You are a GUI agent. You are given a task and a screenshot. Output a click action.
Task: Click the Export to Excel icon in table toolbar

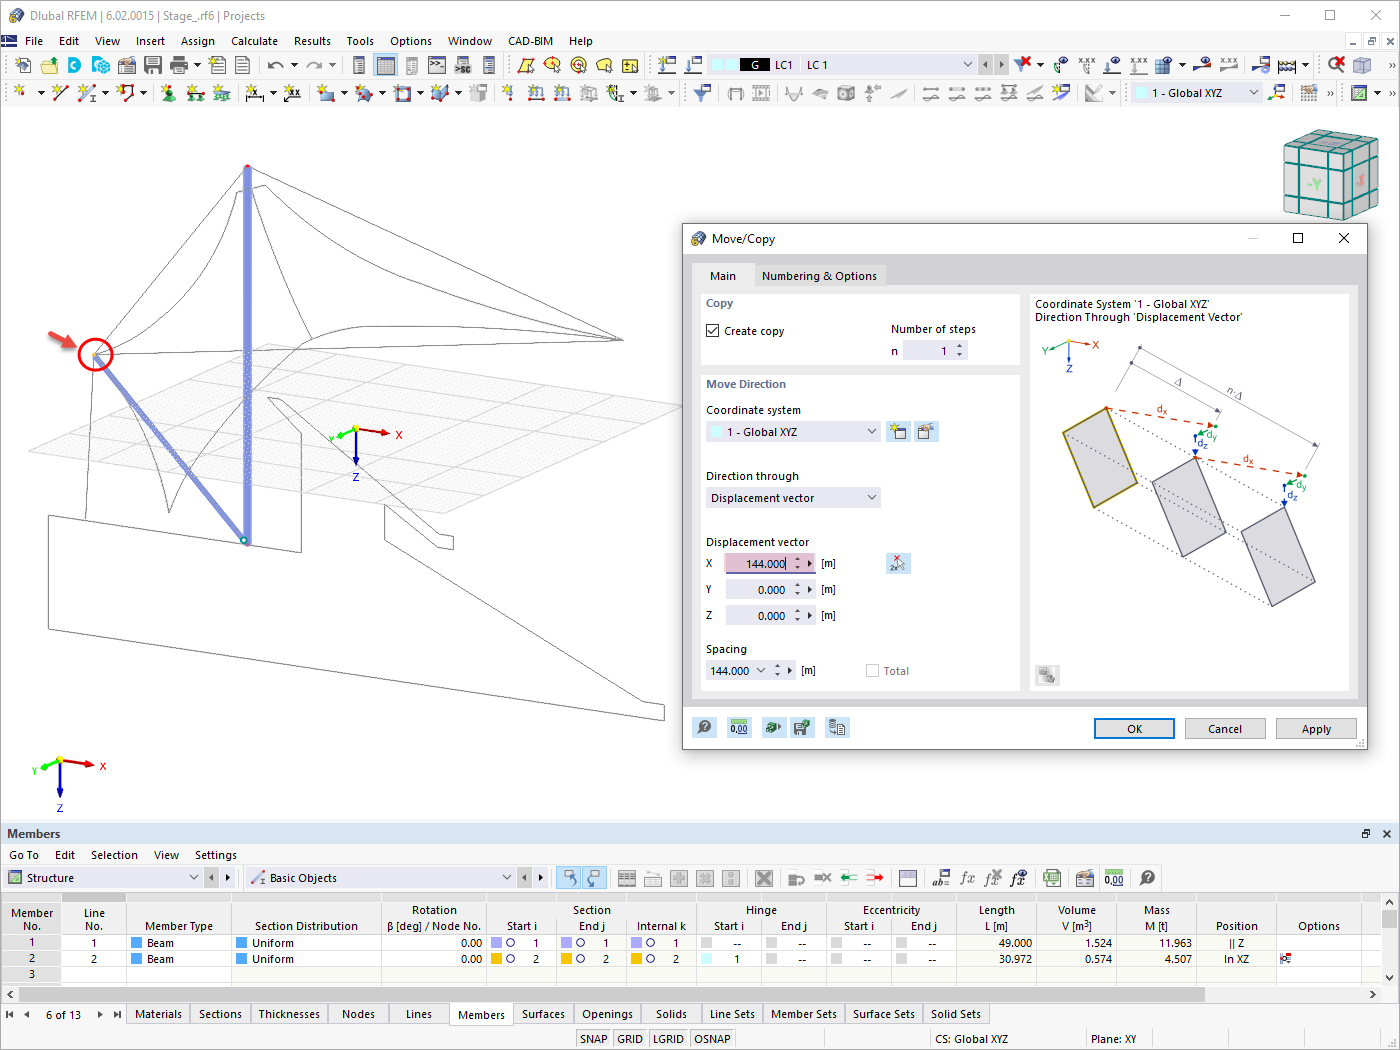(x=1052, y=878)
